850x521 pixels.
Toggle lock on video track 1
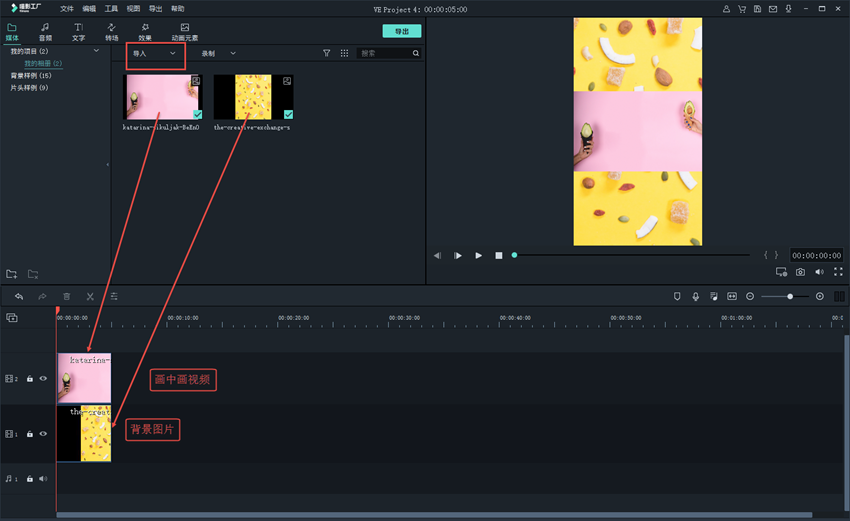point(30,434)
